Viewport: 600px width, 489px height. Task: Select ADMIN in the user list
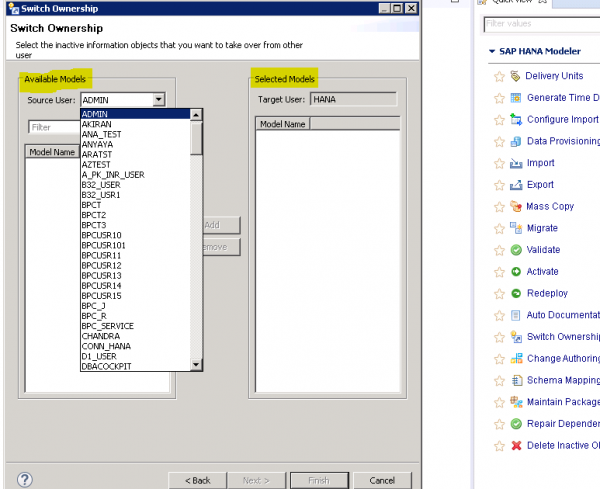tap(135, 114)
